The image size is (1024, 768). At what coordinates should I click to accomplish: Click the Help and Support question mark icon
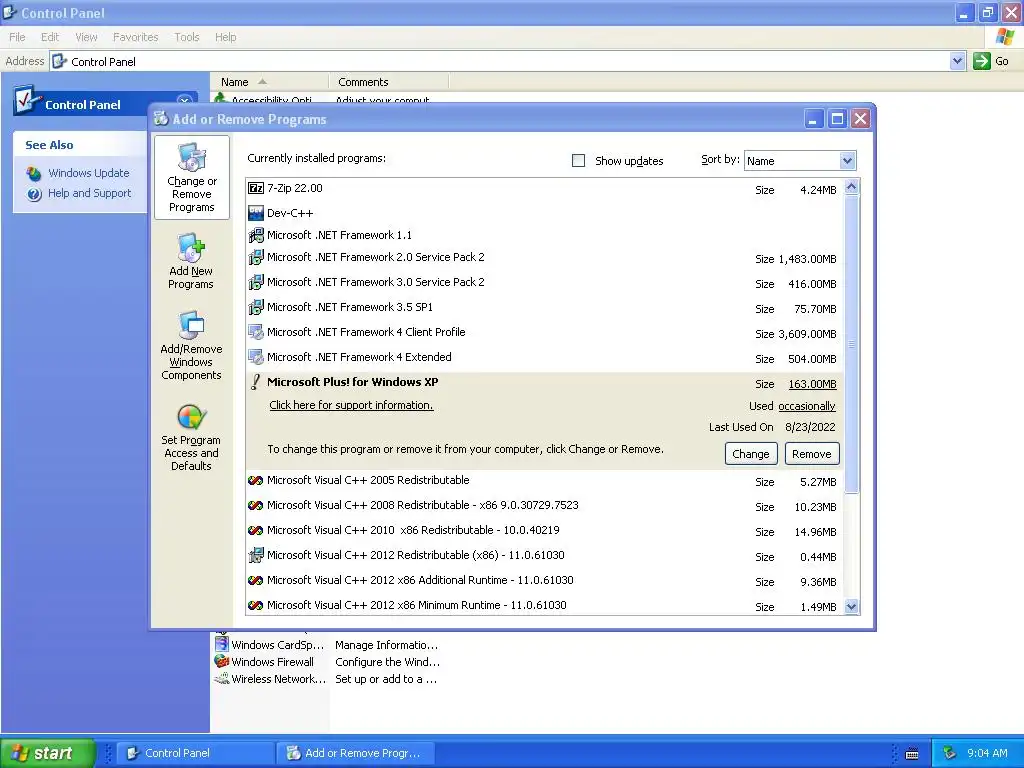pyautogui.click(x=34, y=193)
